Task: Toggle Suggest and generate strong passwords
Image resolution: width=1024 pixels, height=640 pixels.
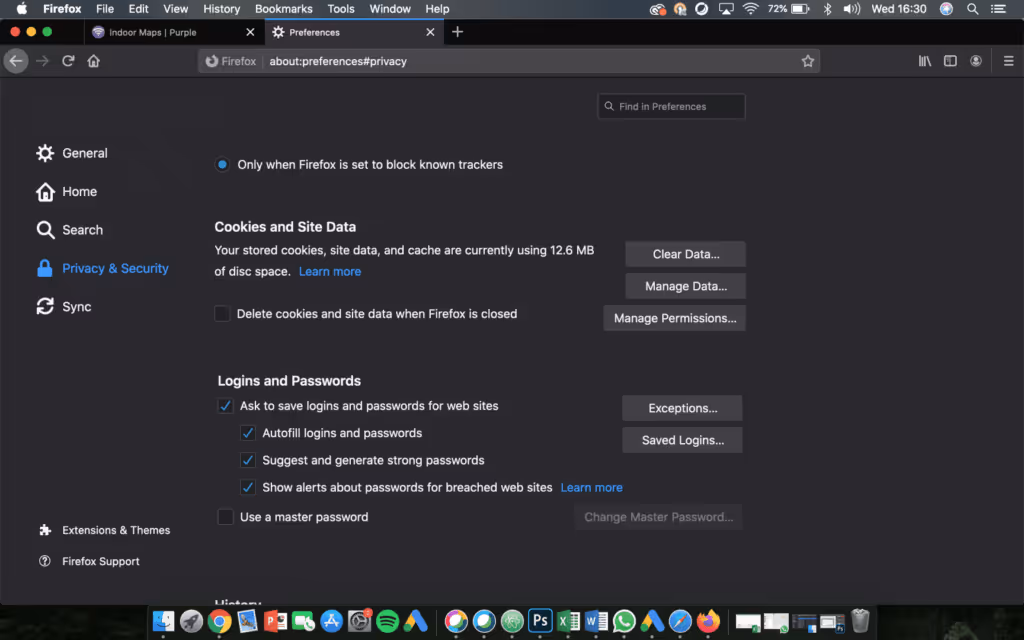Action: 248,460
